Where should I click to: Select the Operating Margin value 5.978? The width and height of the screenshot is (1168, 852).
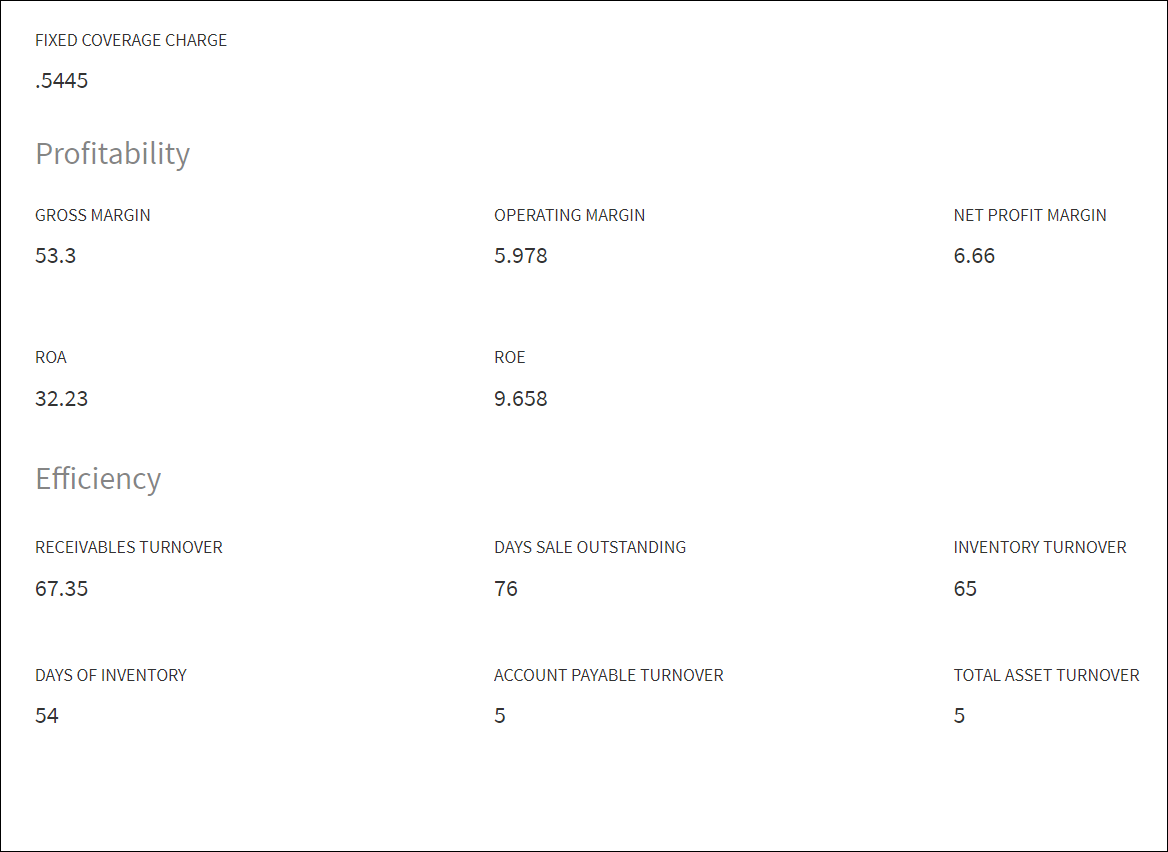[x=521, y=255]
